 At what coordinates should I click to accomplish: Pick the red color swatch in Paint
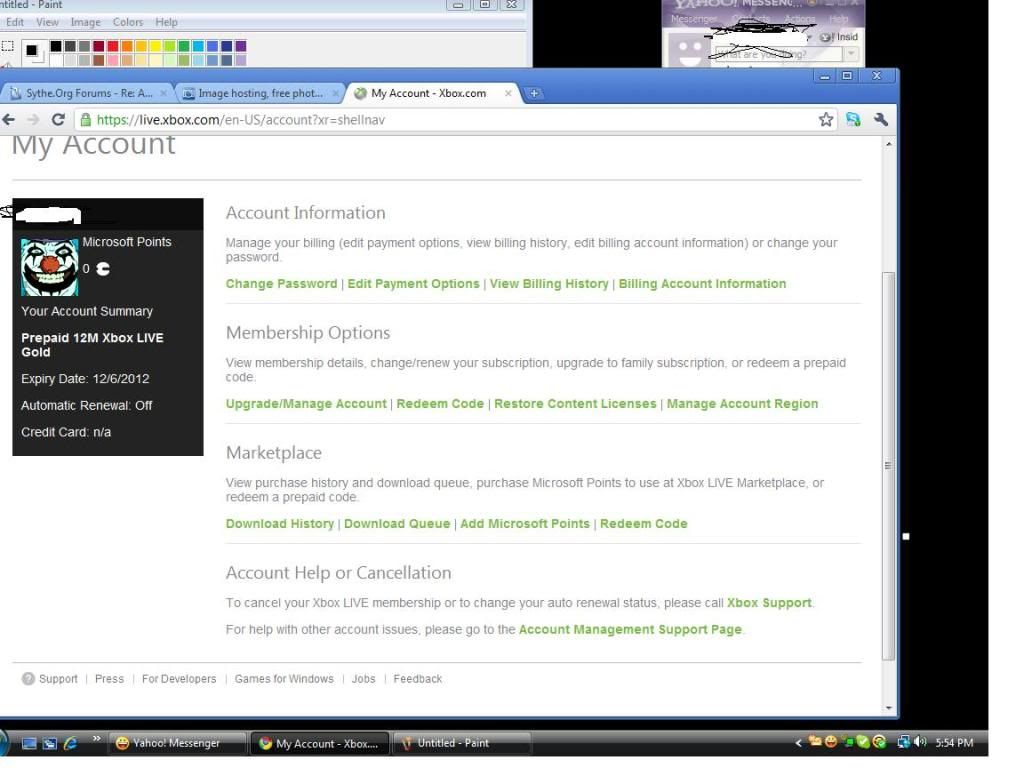112,46
